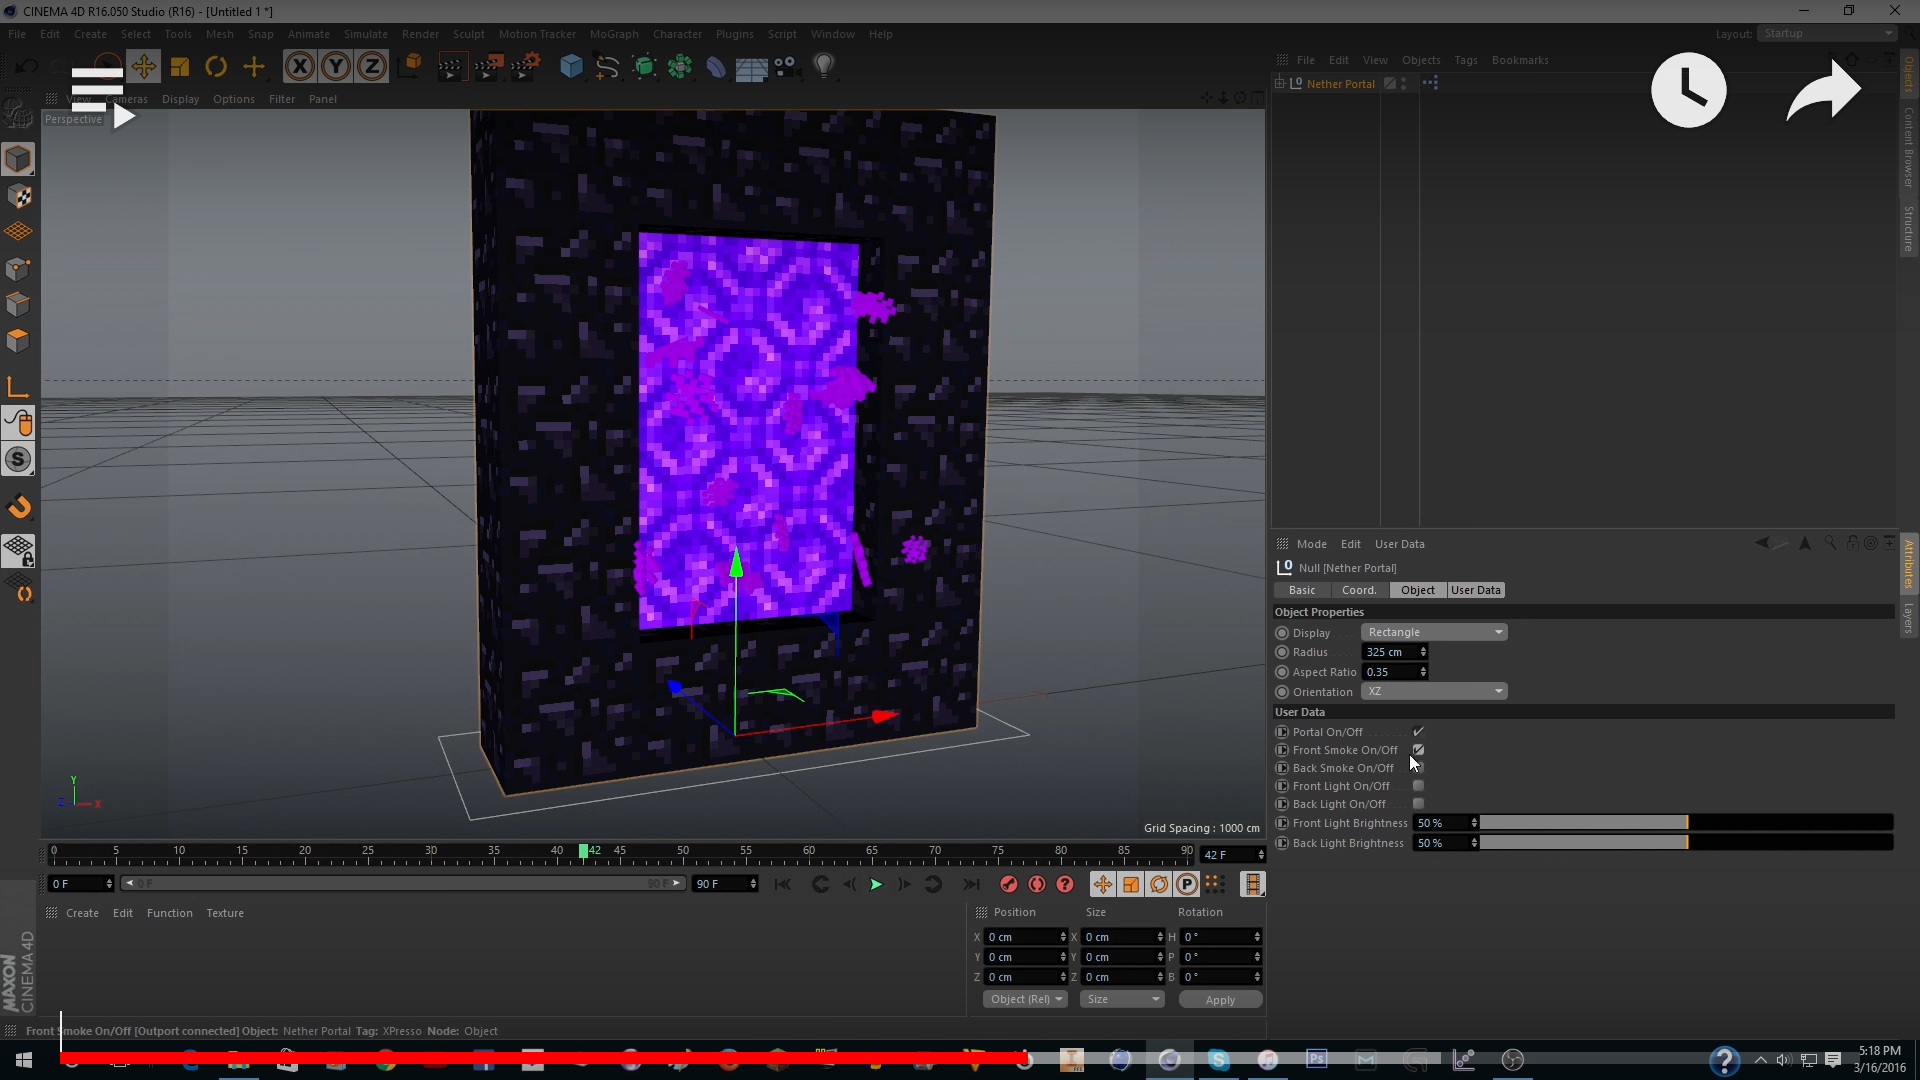Image resolution: width=1920 pixels, height=1080 pixels.
Task: Open the Orientation XZ dropdown
Action: pos(1434,691)
